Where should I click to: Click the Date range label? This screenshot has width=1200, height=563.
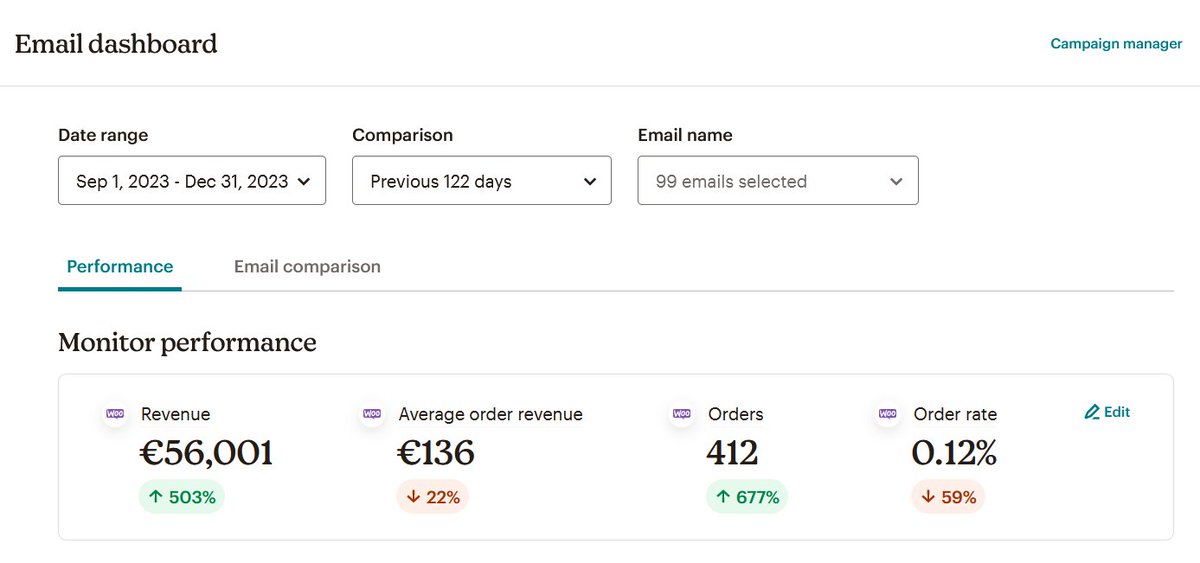[x=103, y=135]
